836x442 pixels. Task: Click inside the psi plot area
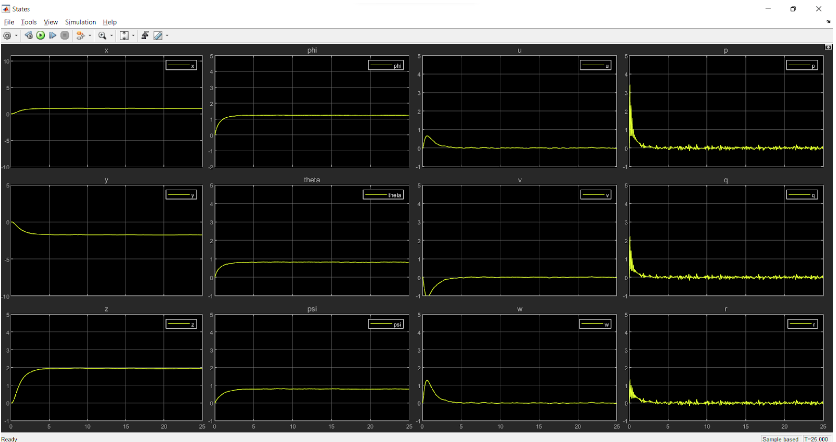(x=310, y=360)
